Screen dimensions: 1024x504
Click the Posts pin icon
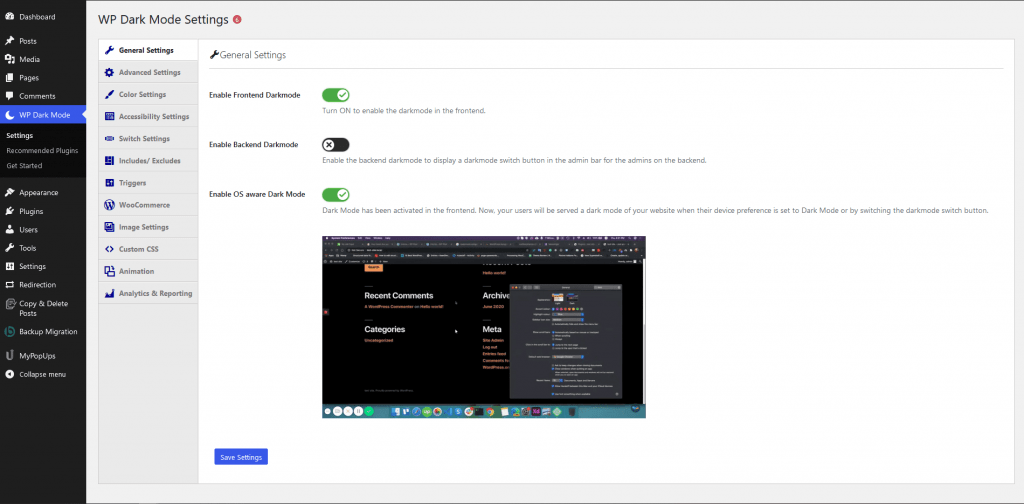tap(10, 40)
